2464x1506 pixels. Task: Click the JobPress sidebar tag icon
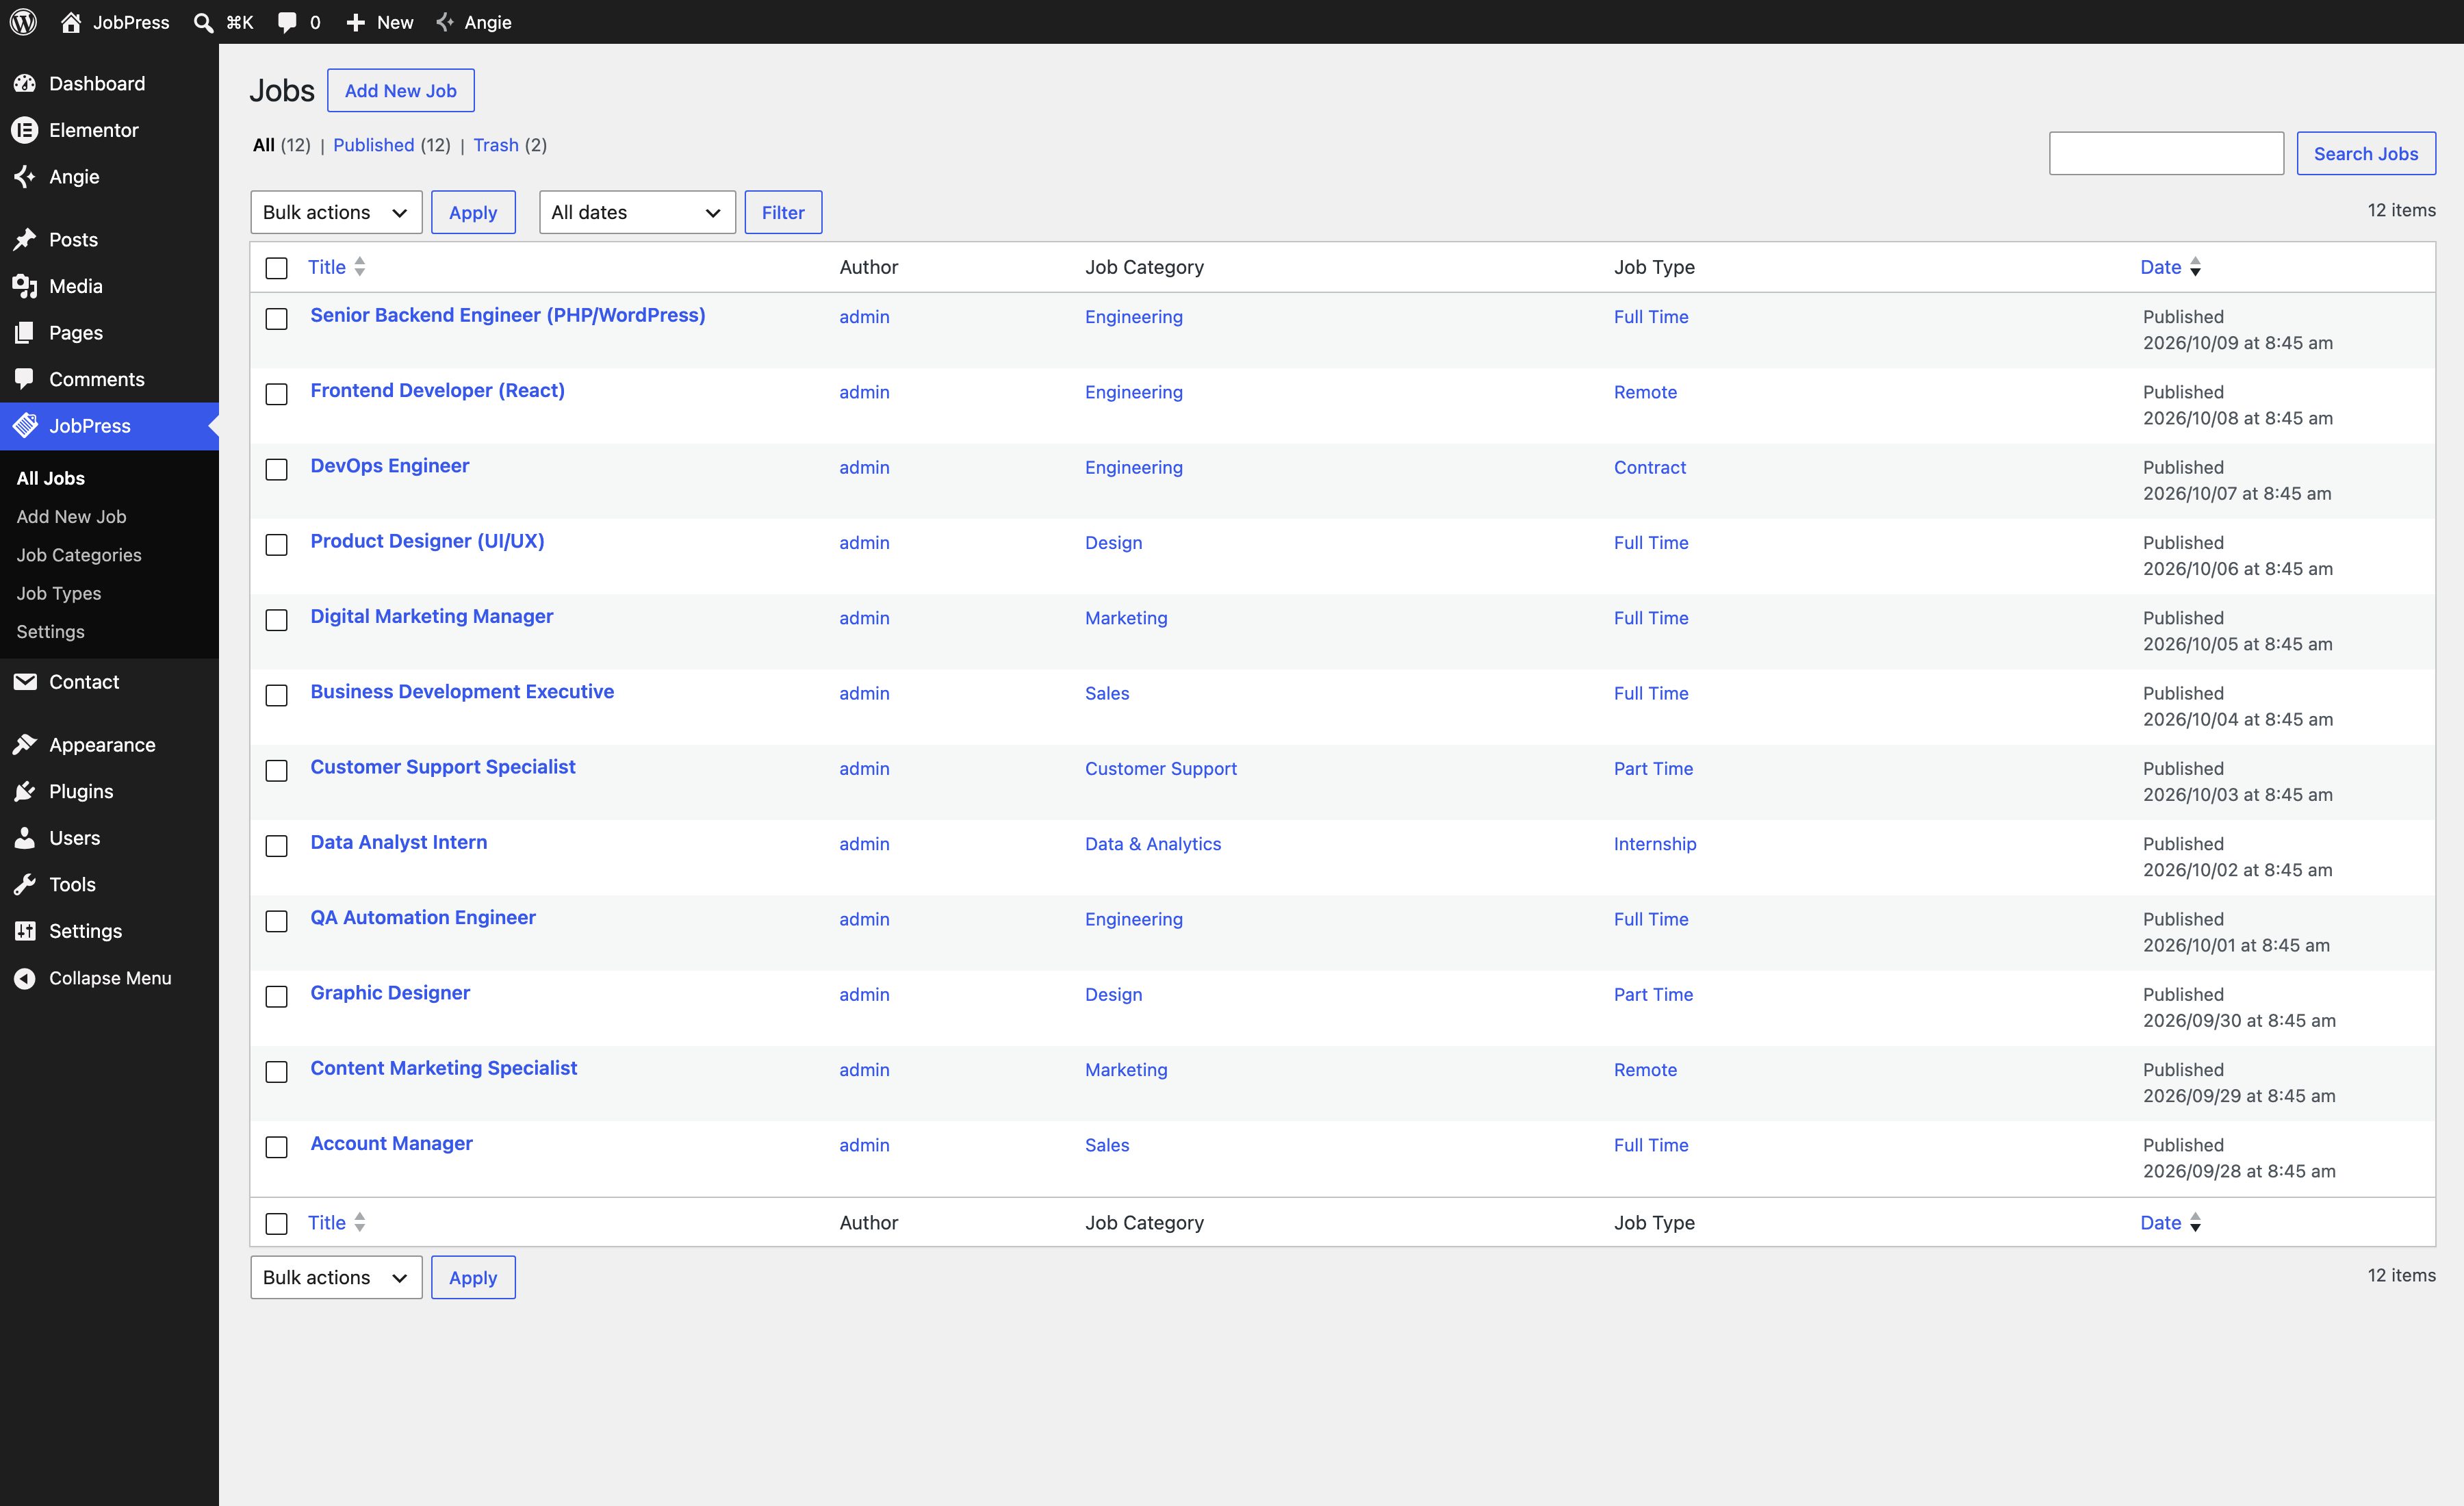(x=25, y=426)
